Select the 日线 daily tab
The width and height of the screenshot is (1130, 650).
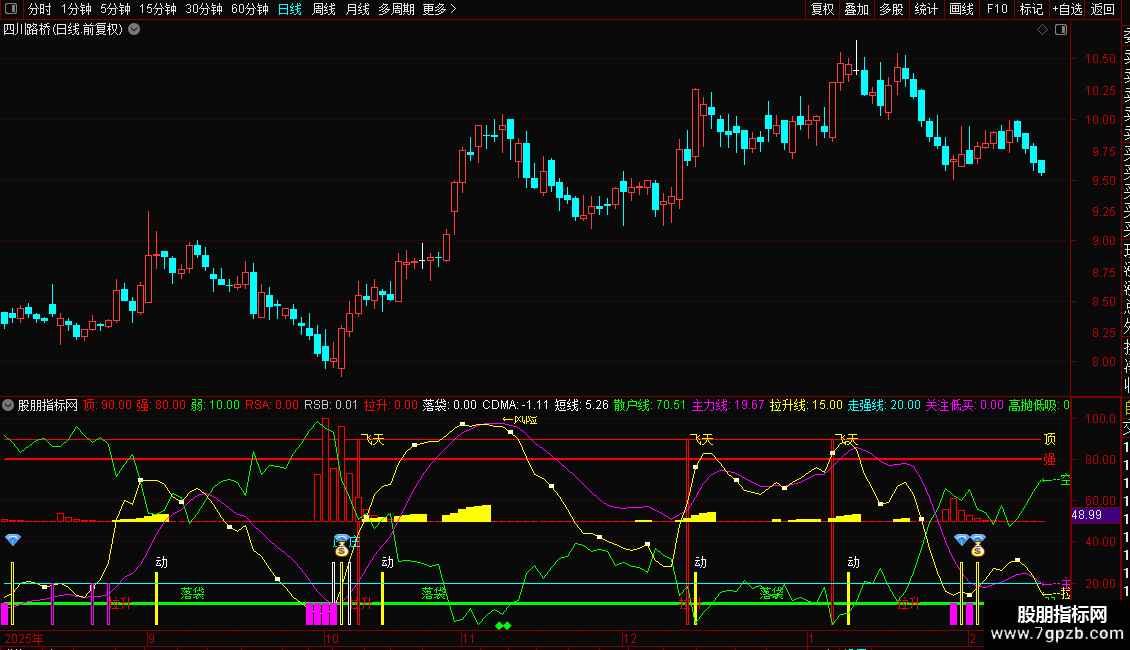[x=290, y=9]
